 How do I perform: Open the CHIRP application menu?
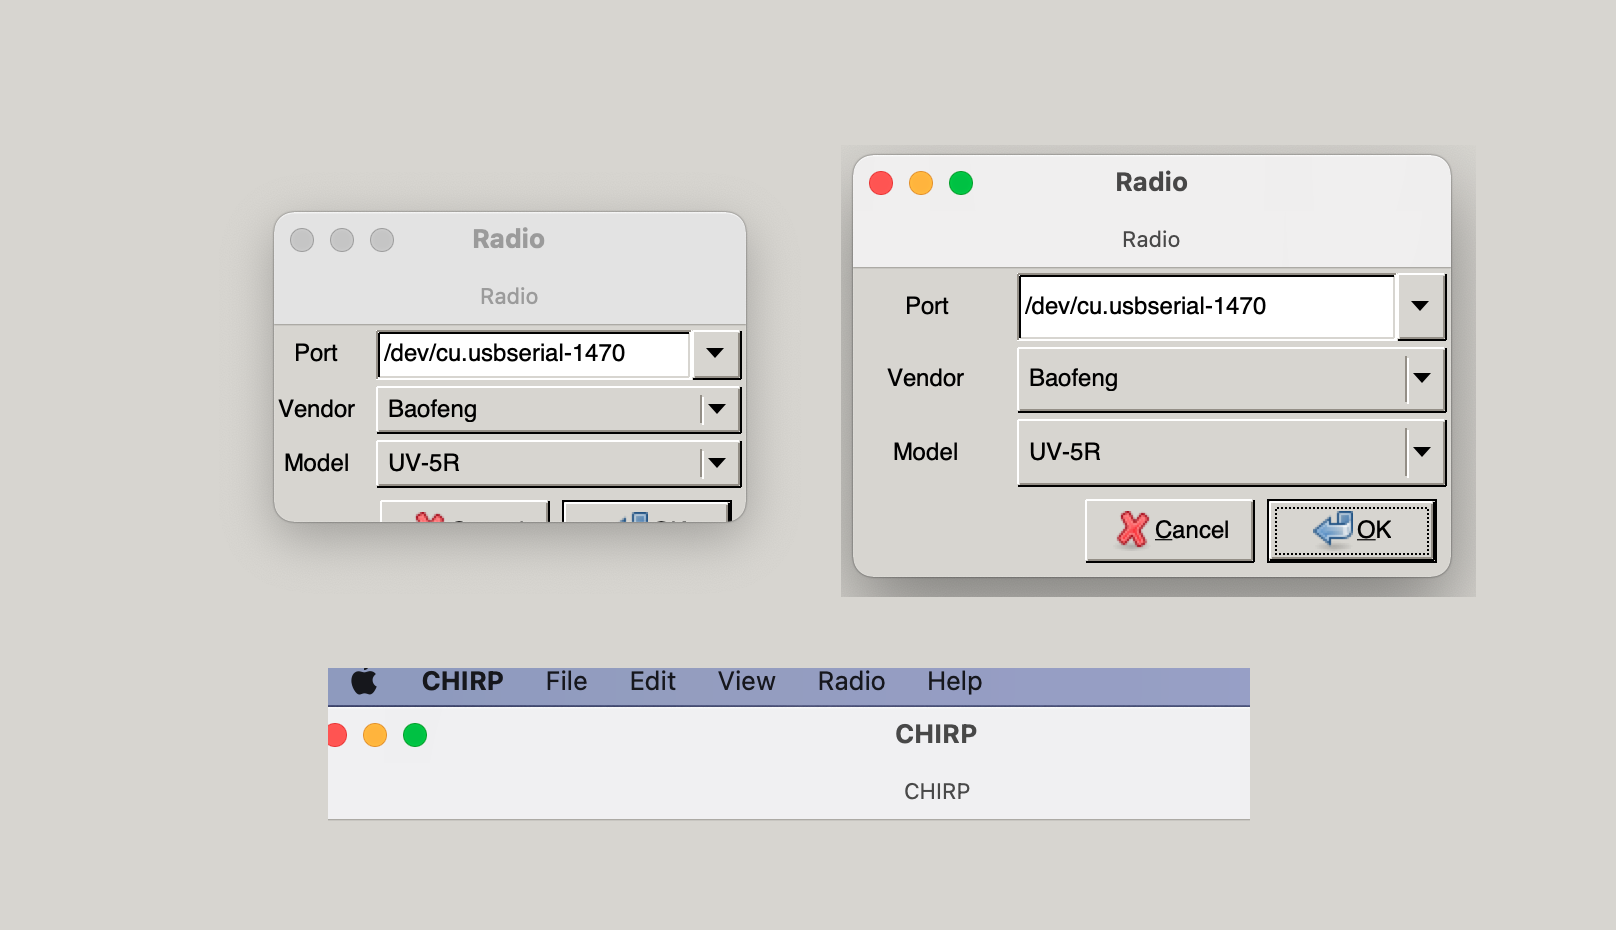(462, 682)
